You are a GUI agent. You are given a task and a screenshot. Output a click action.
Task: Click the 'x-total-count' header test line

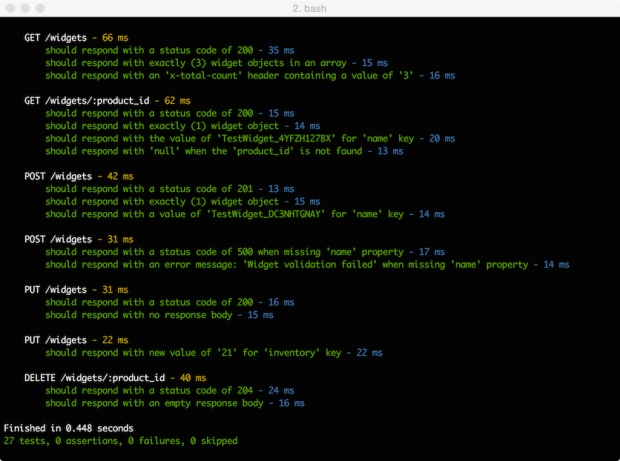coord(250,76)
